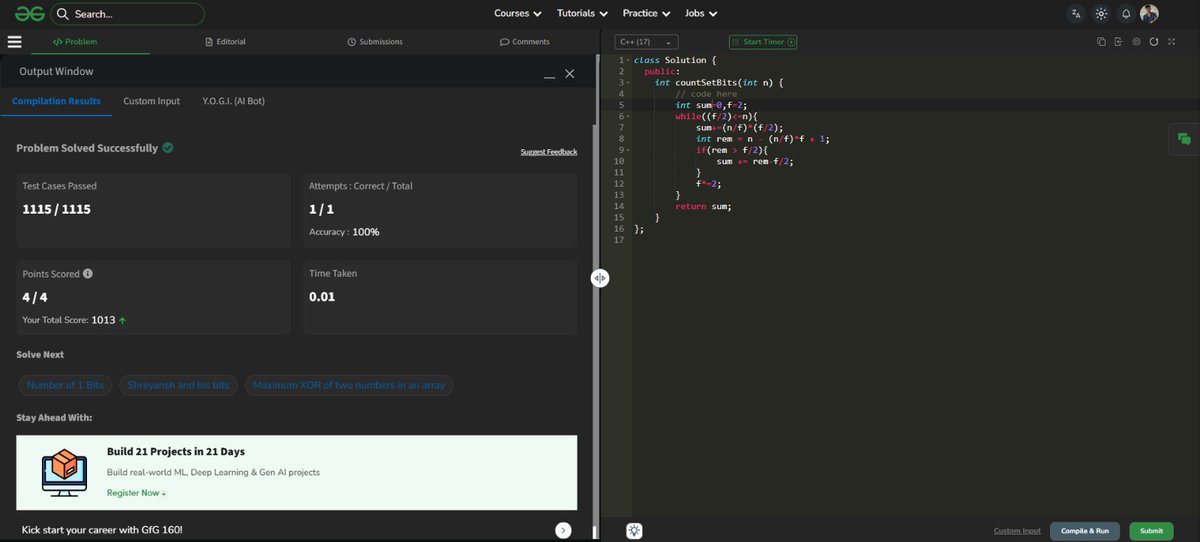Image resolution: width=1200 pixels, height=542 pixels.
Task: Select the Custom Input tab
Action: coord(152,101)
